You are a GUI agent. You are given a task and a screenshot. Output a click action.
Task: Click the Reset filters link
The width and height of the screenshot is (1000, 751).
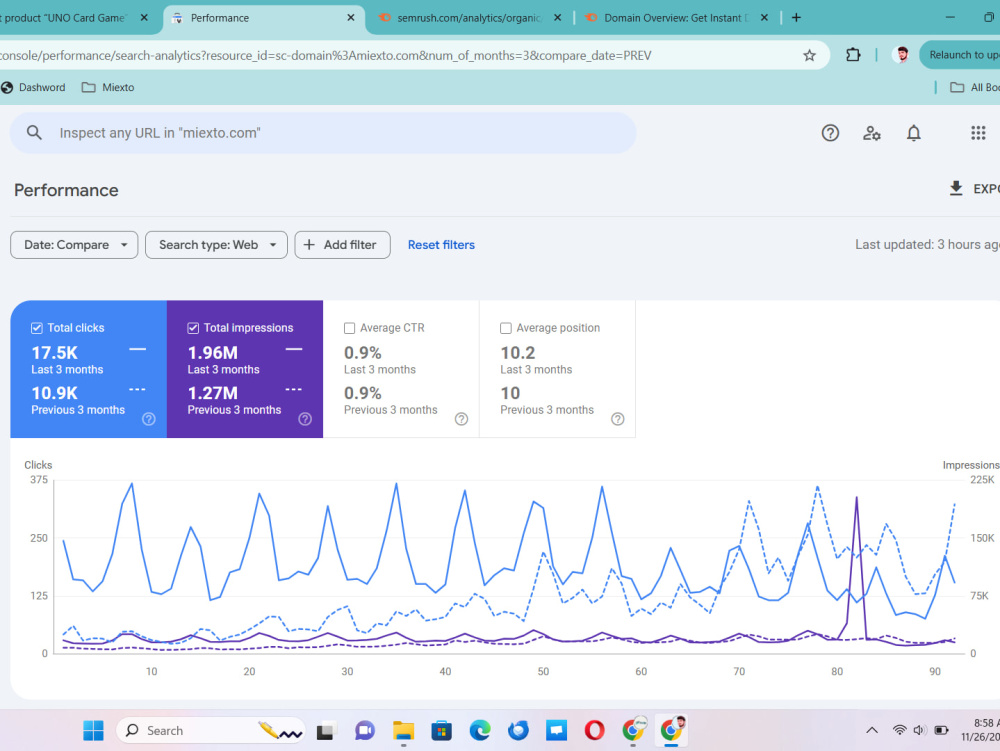coord(441,245)
